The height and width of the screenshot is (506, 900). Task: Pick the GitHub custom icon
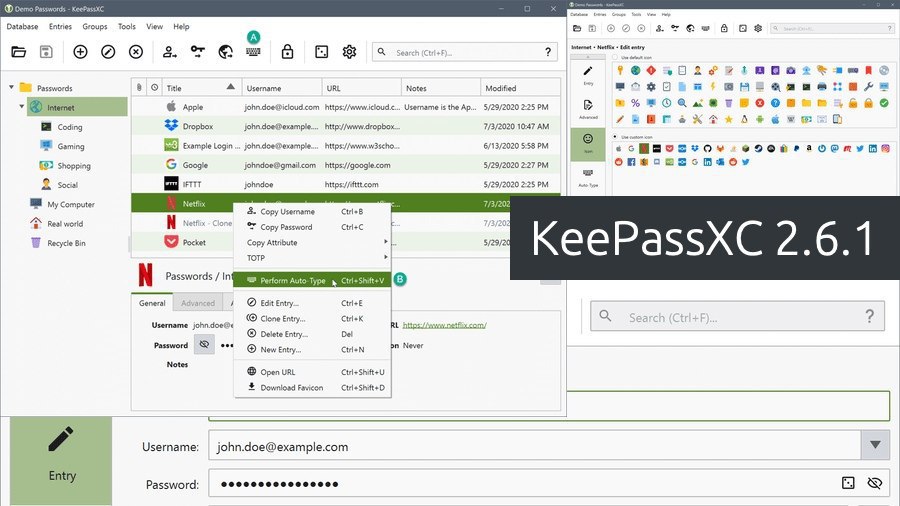point(707,148)
